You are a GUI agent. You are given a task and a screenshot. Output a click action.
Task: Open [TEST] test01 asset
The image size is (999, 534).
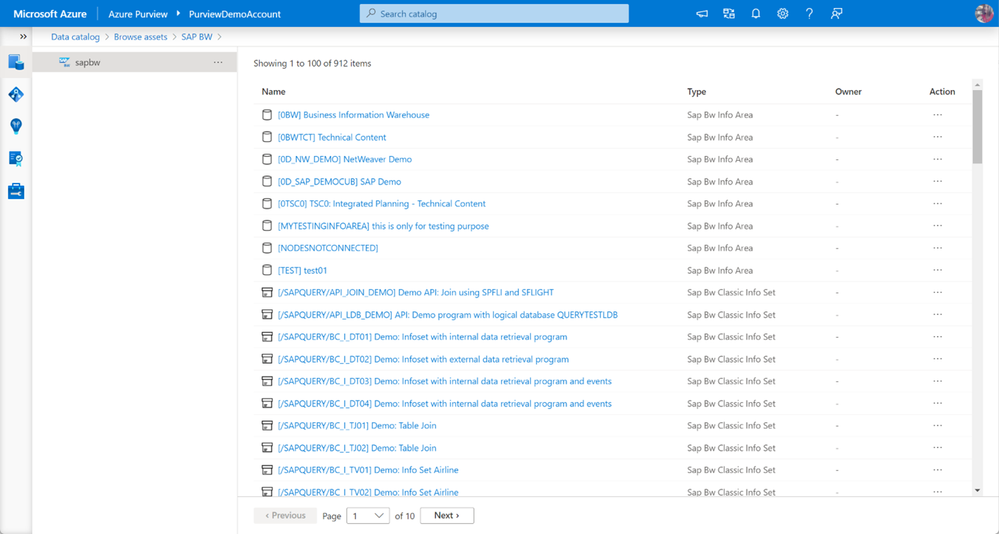point(303,270)
